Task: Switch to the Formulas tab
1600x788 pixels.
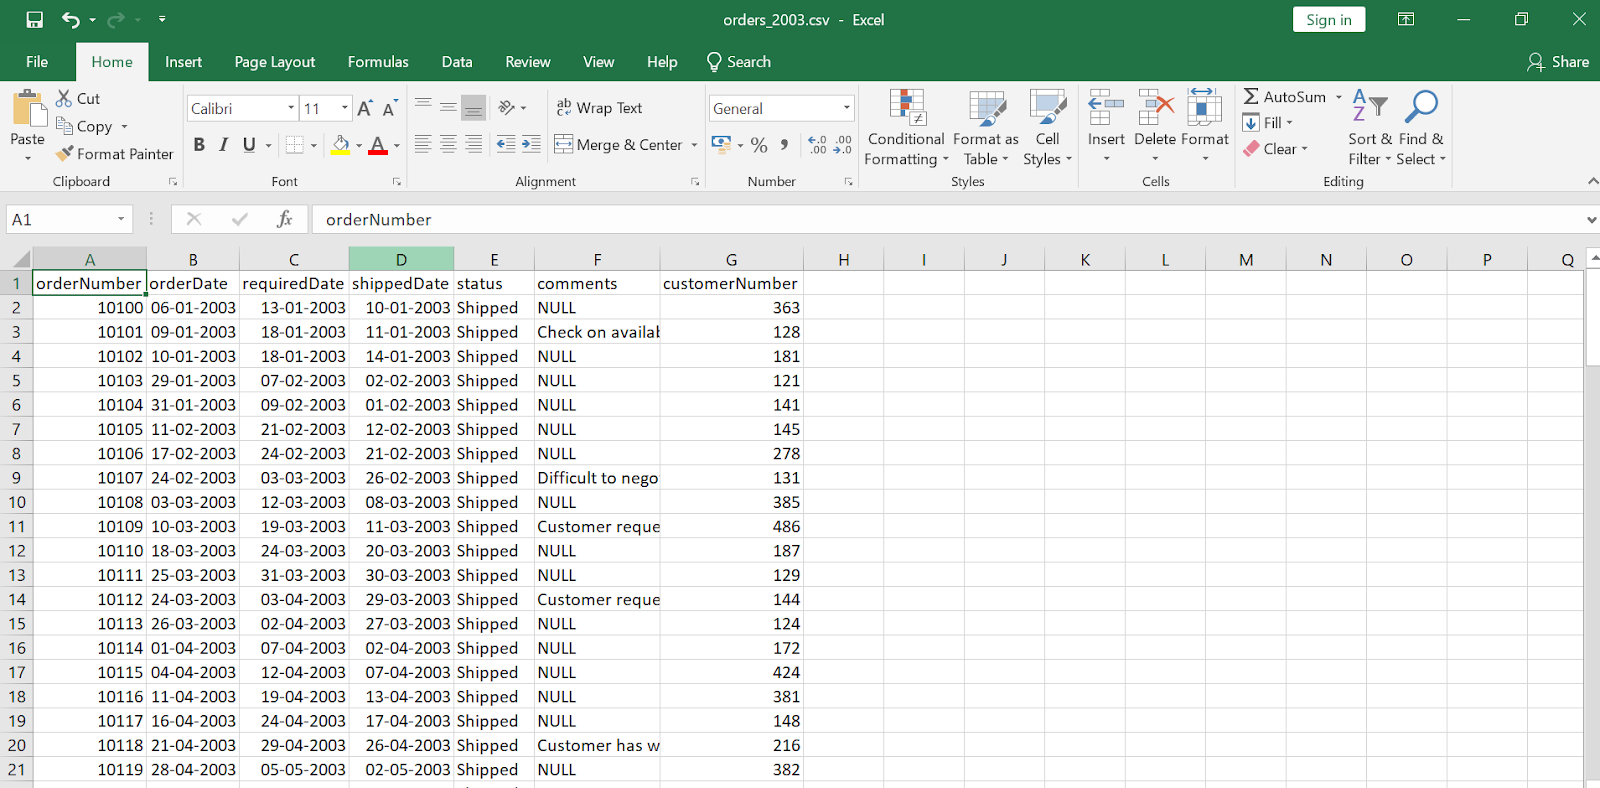Action: pyautogui.click(x=378, y=62)
